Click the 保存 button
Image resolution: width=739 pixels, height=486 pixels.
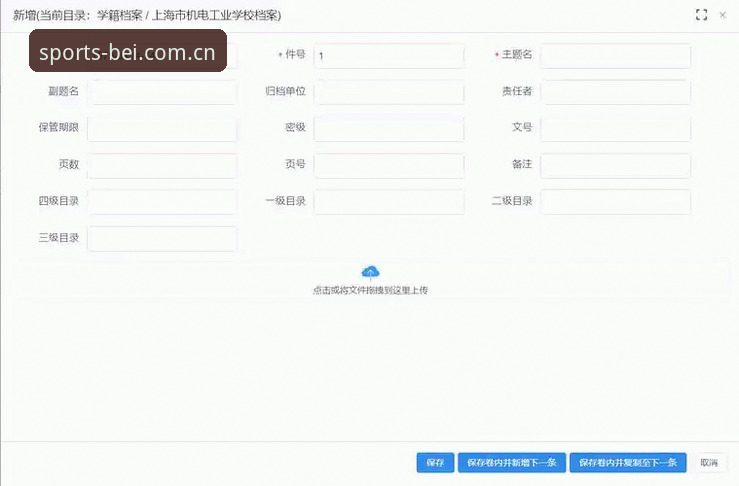point(435,462)
